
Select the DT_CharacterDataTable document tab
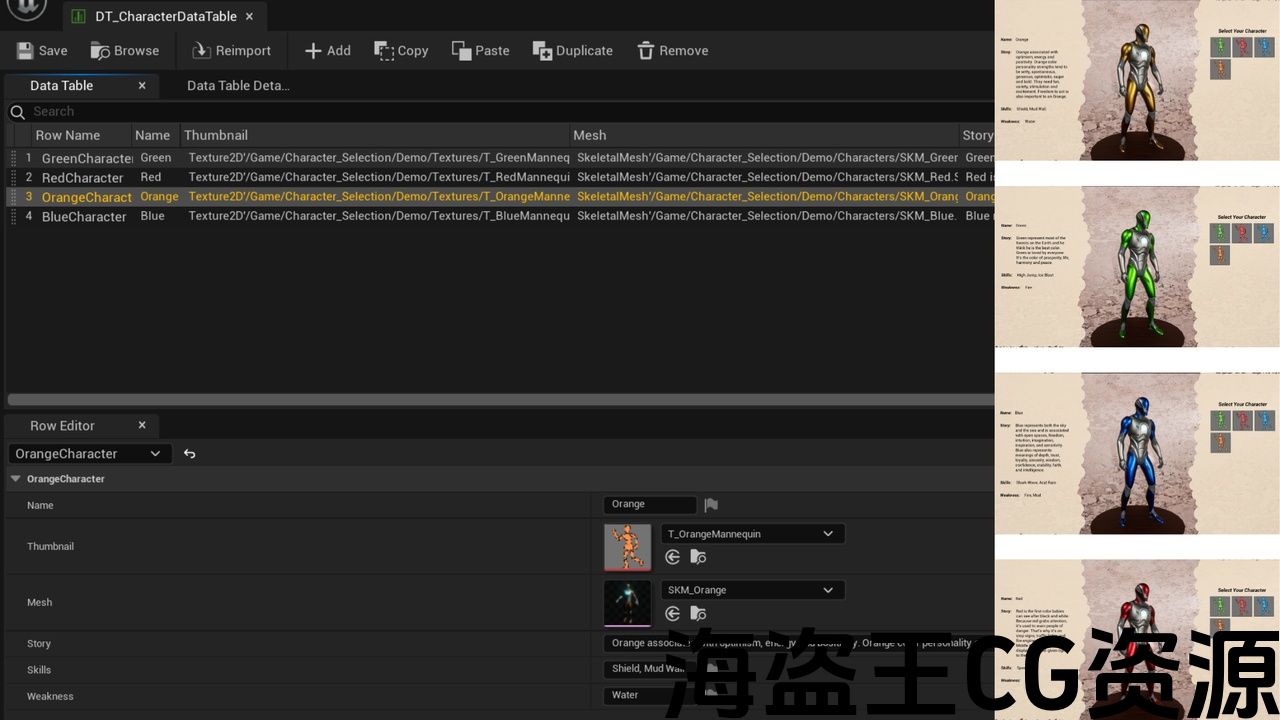pyautogui.click(x=165, y=17)
